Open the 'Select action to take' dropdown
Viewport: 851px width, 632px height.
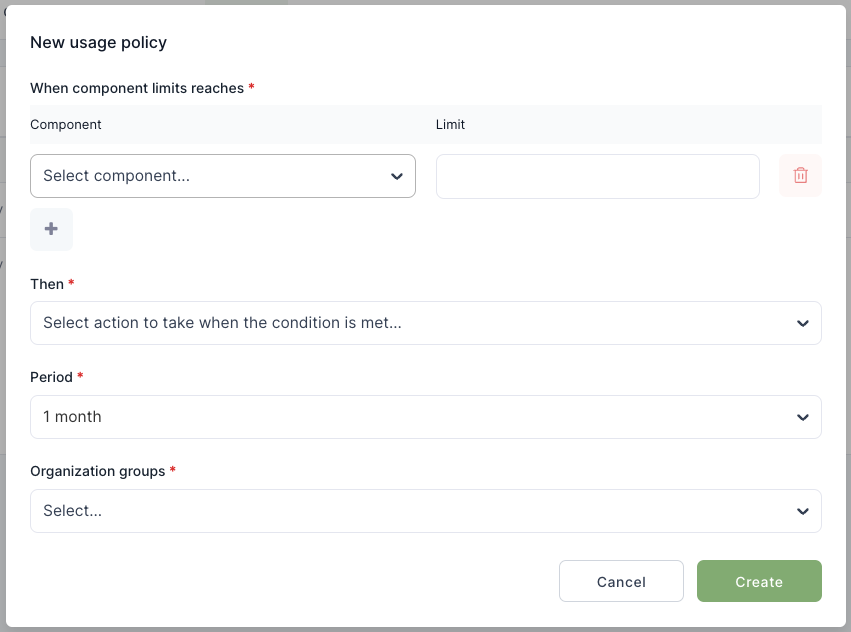point(410,323)
